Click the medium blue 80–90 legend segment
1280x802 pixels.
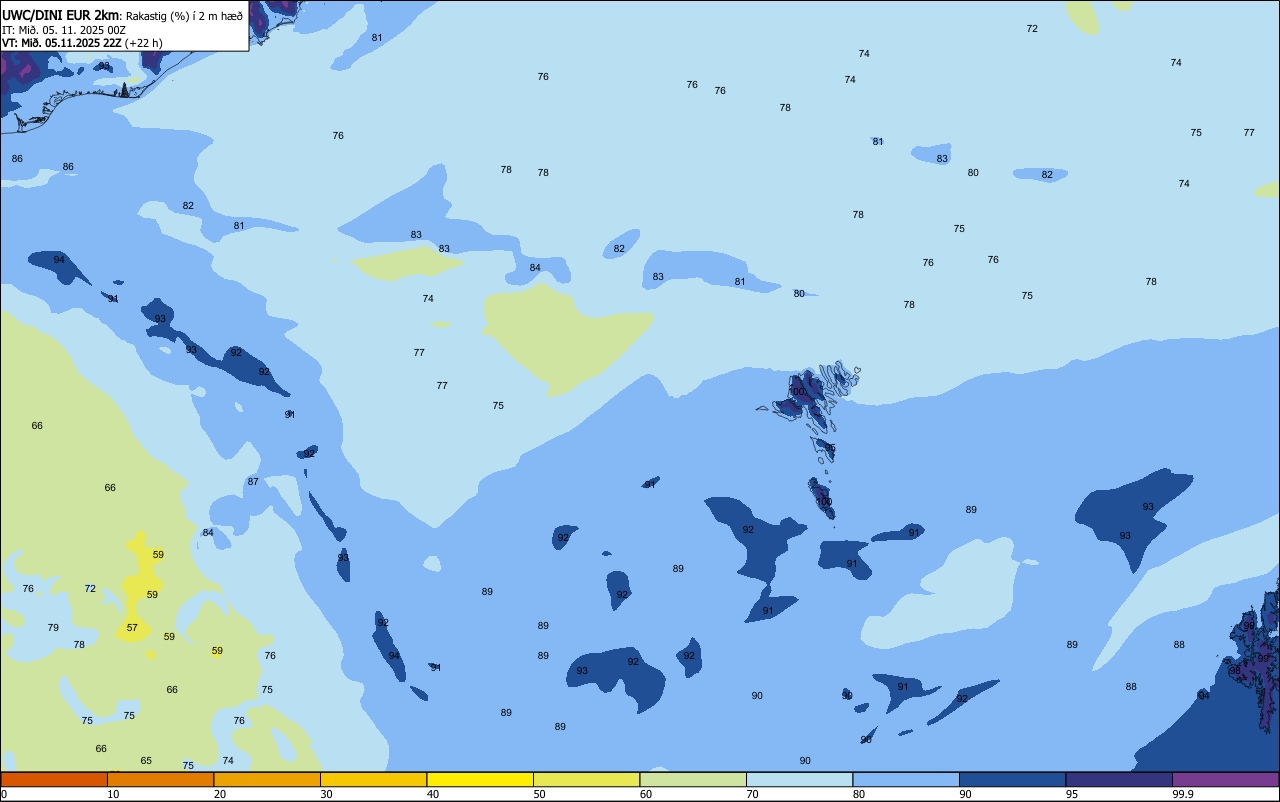[x=906, y=779]
